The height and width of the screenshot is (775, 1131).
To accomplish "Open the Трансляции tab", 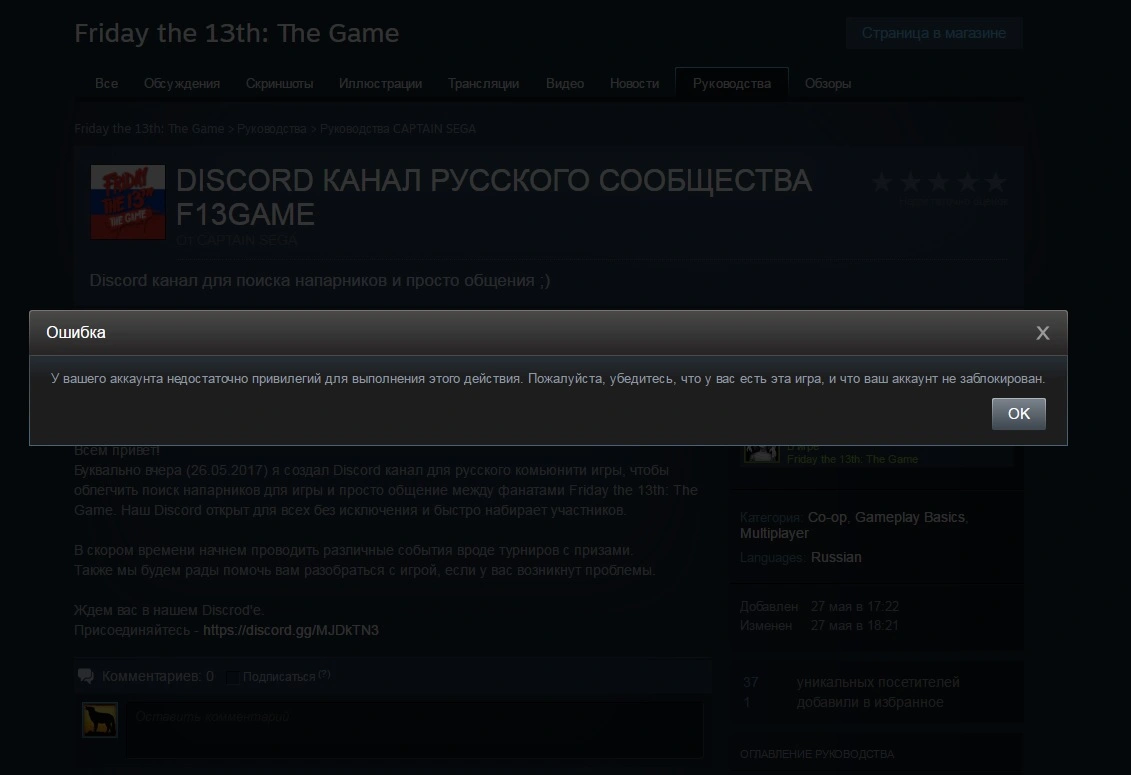I will (x=483, y=84).
